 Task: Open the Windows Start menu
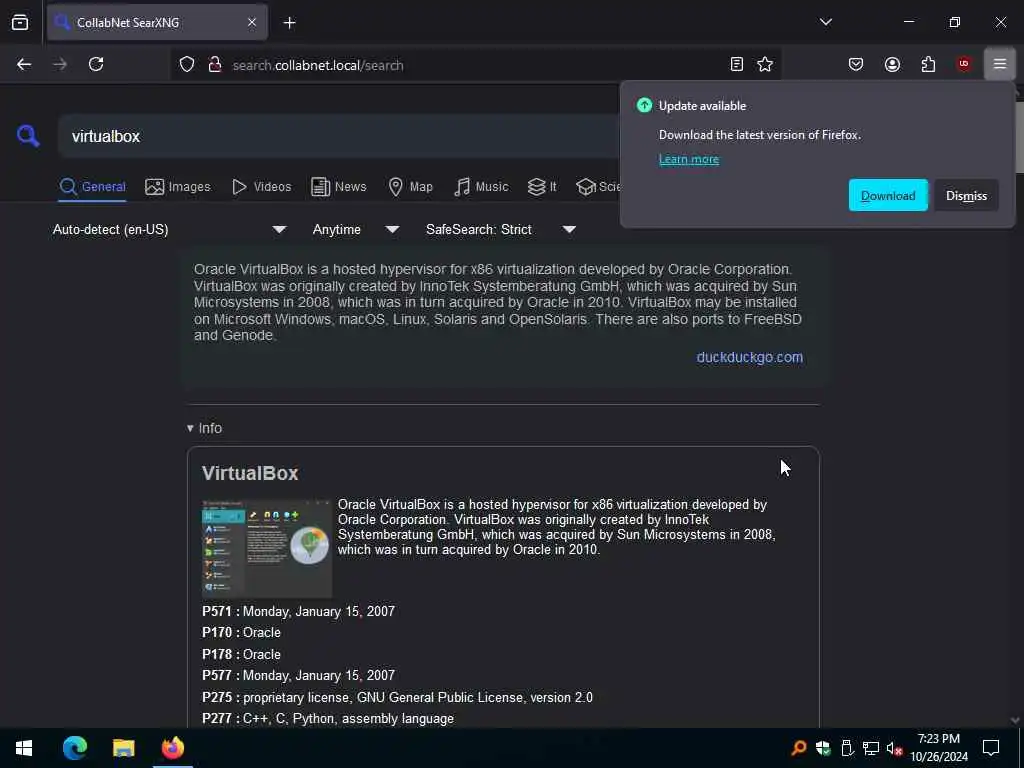24,748
